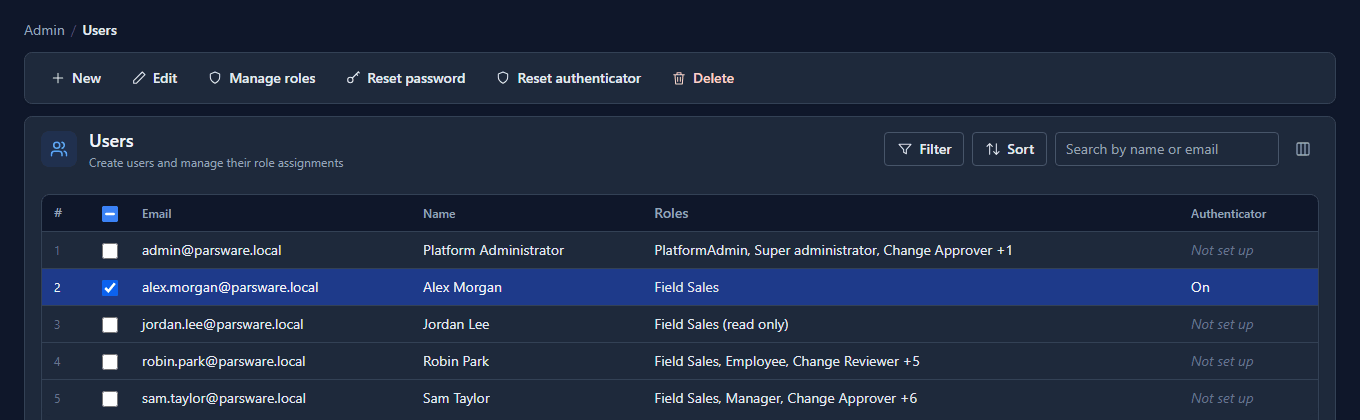Check the sam.taylor@parsware.local row checkbox
This screenshot has width=1360, height=420.
click(x=110, y=399)
